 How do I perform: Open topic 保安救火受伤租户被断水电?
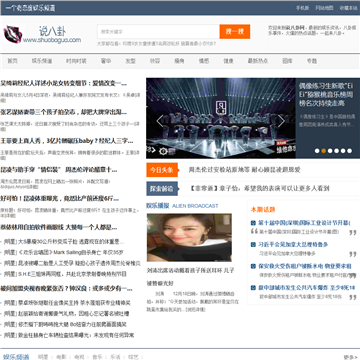[305, 266]
